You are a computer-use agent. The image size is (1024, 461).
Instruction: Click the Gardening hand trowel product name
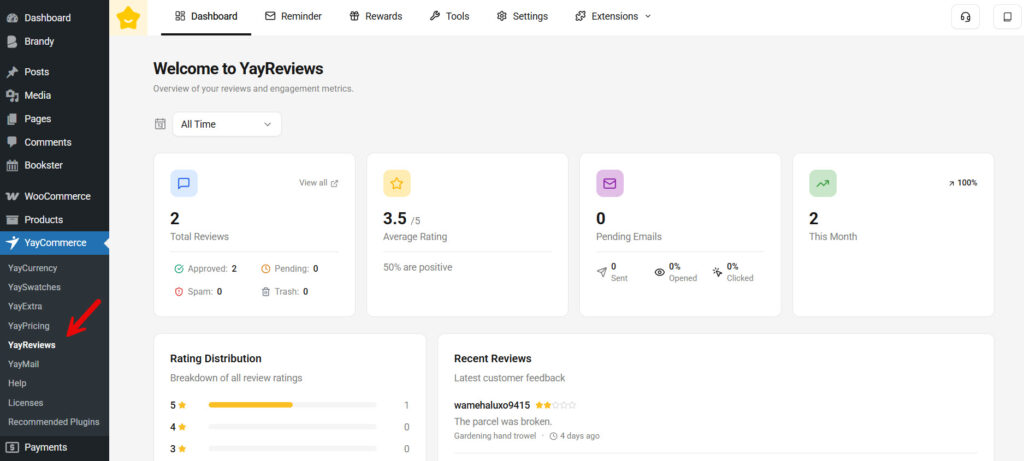pos(495,436)
